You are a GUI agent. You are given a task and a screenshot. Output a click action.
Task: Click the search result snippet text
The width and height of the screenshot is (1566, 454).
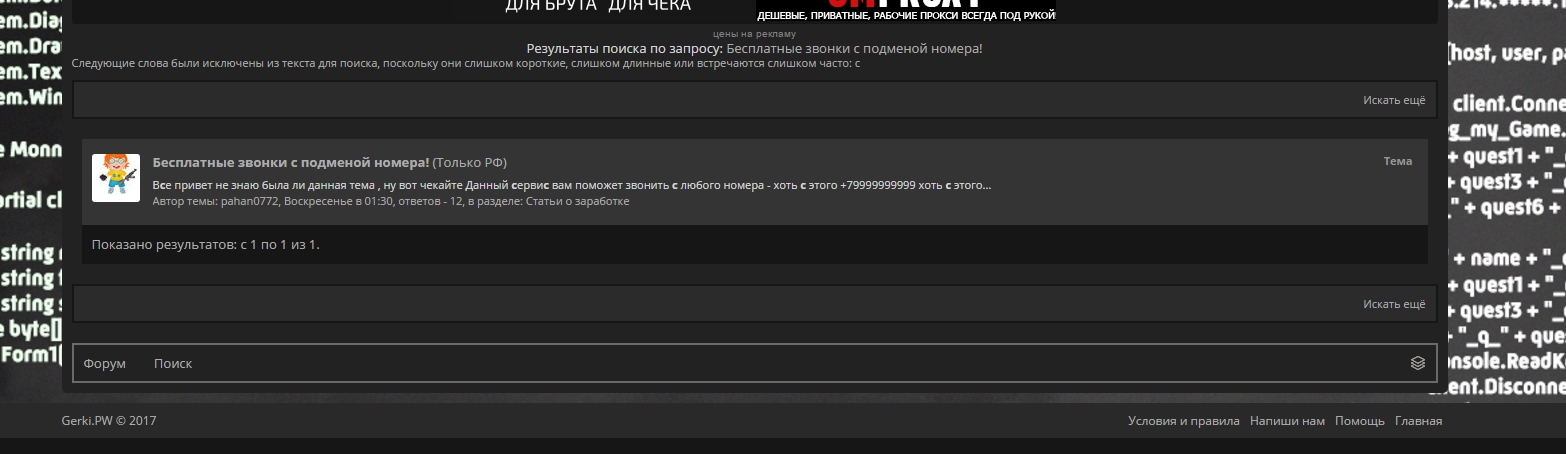click(x=571, y=185)
